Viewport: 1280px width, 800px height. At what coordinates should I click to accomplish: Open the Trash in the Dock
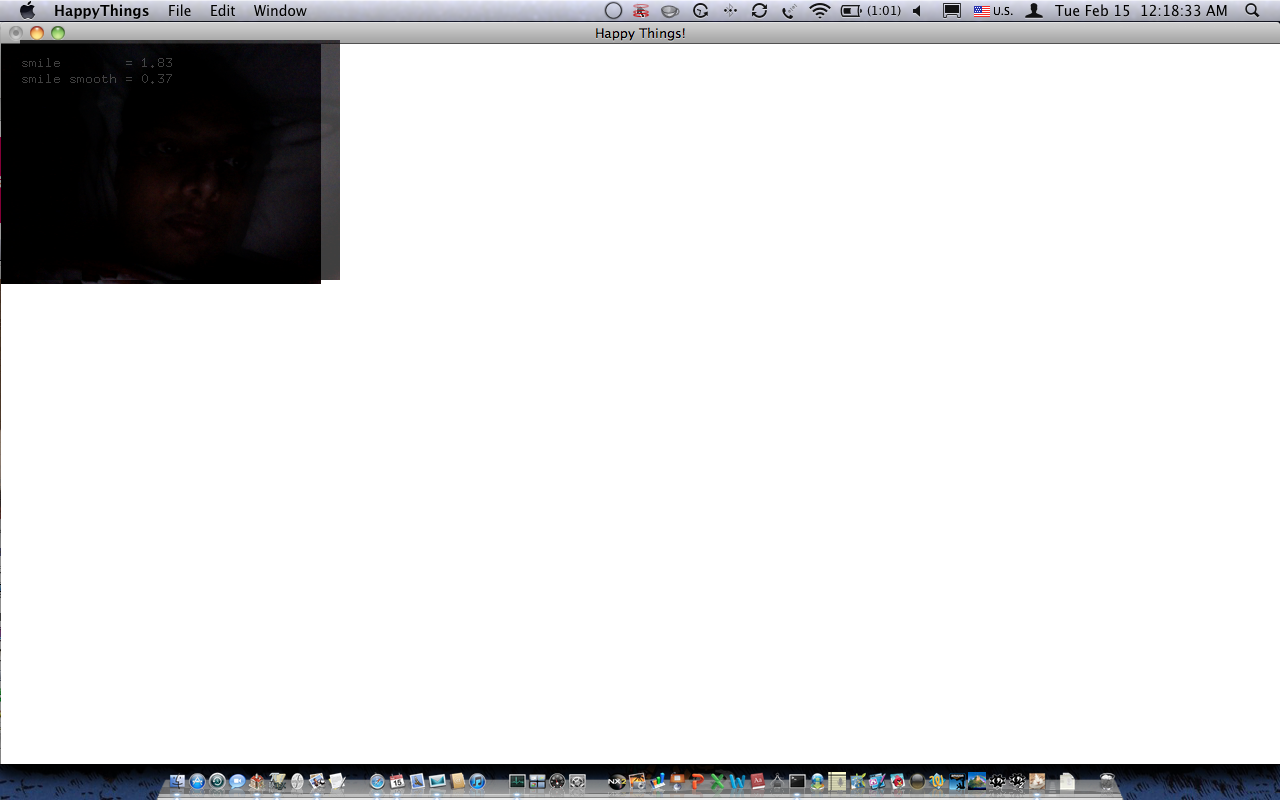(1107, 782)
